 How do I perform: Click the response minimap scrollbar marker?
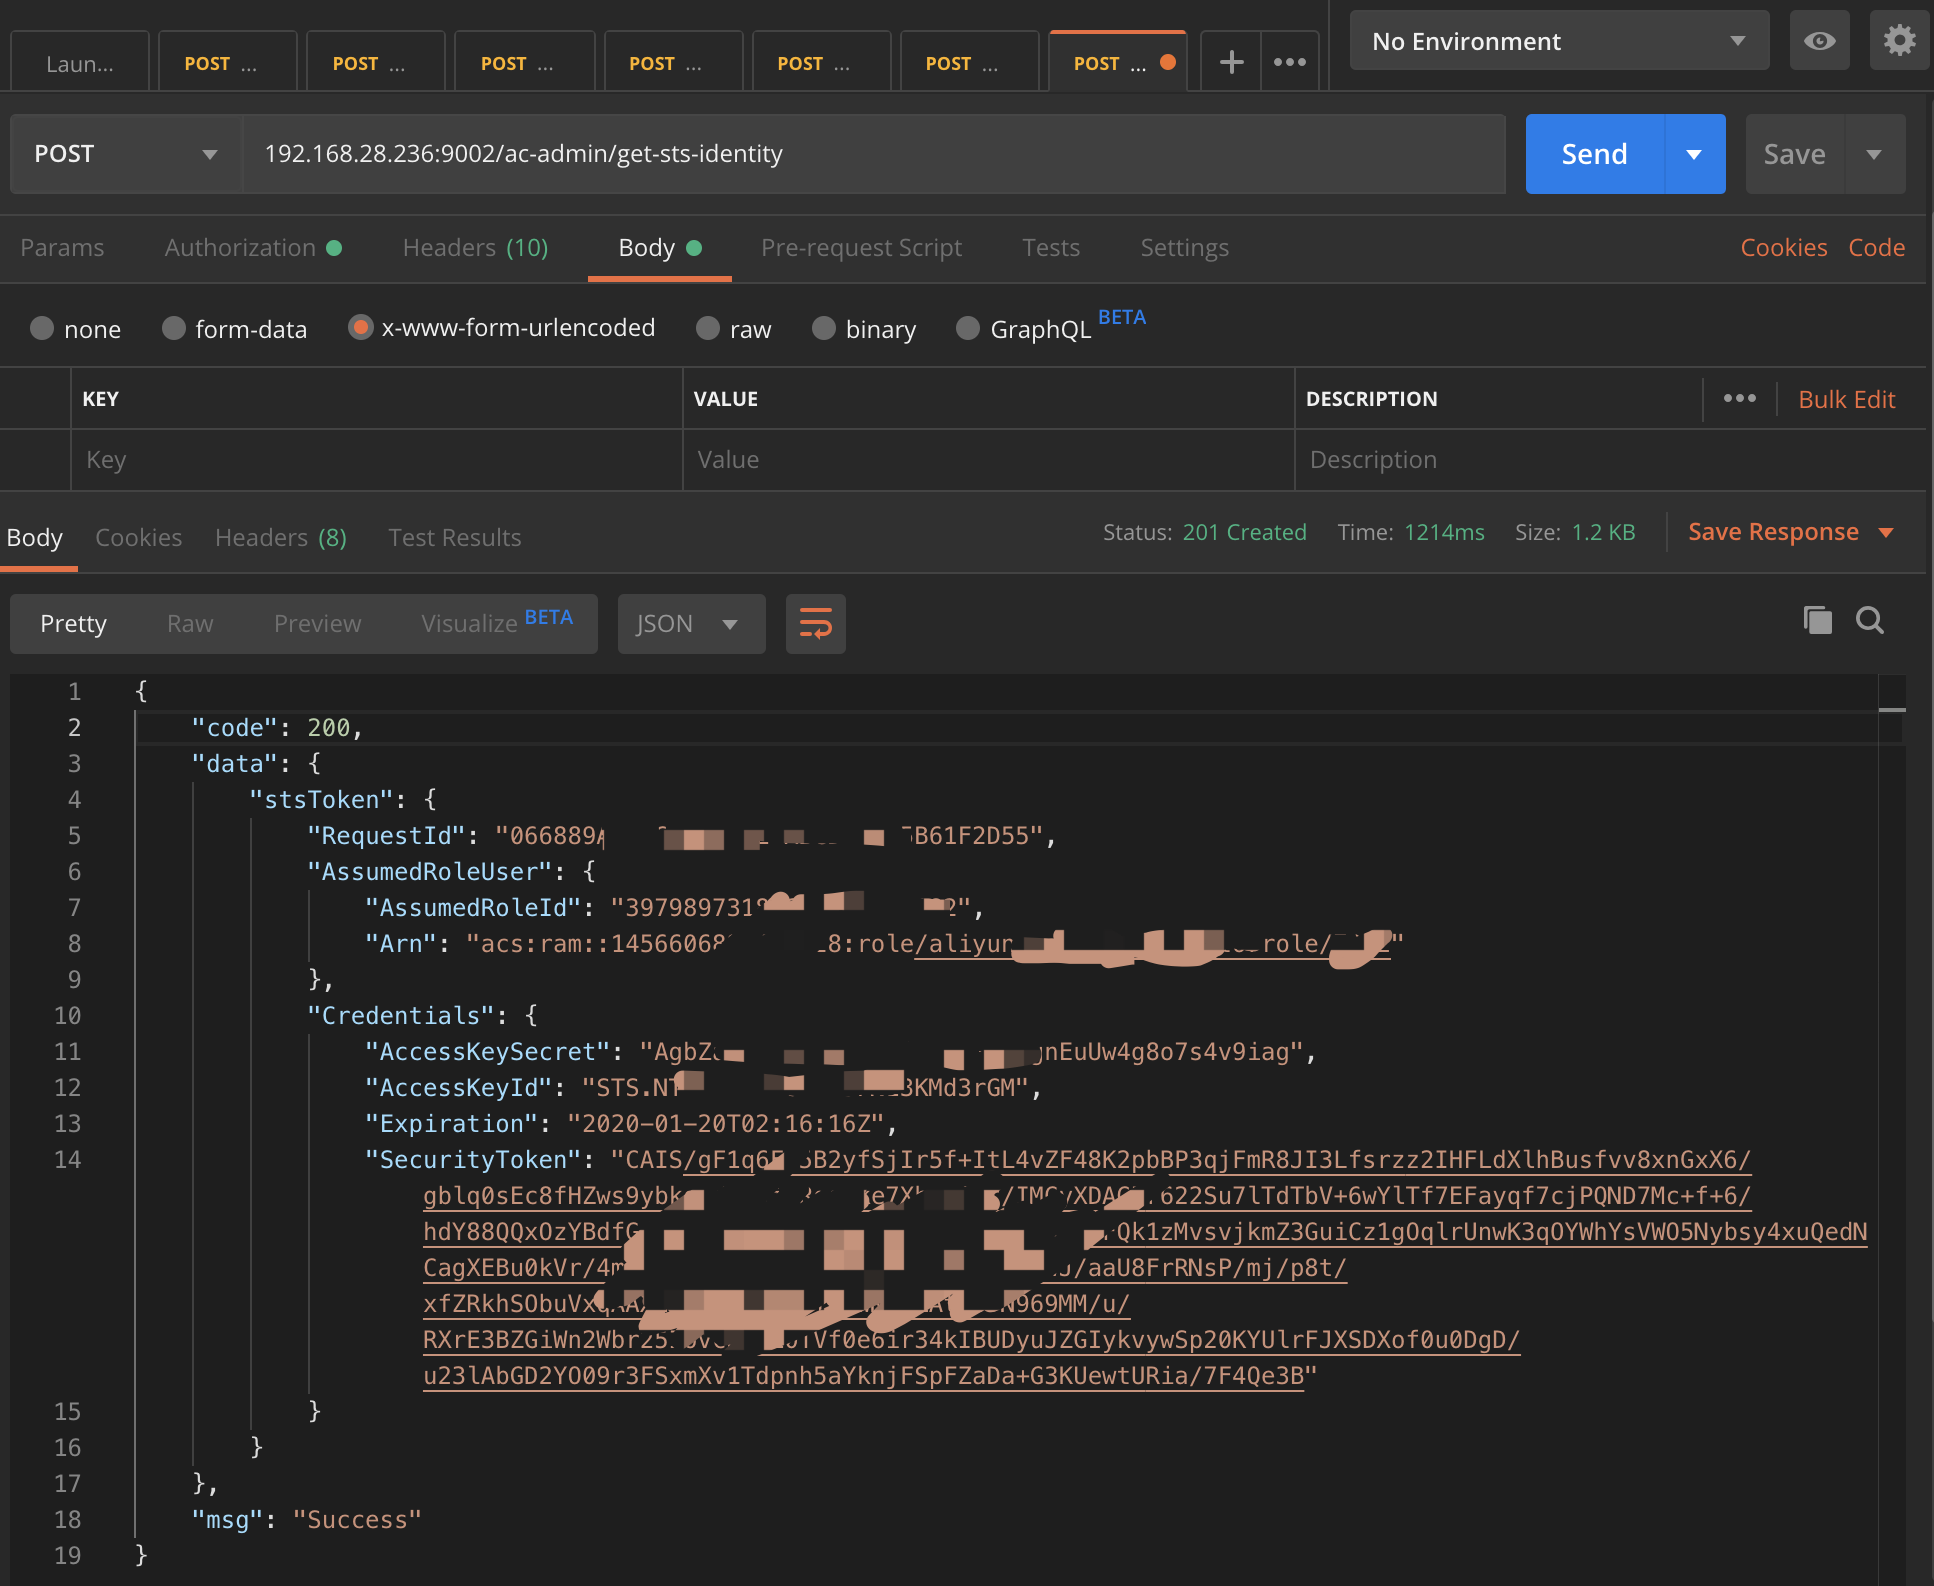pos(1891,709)
